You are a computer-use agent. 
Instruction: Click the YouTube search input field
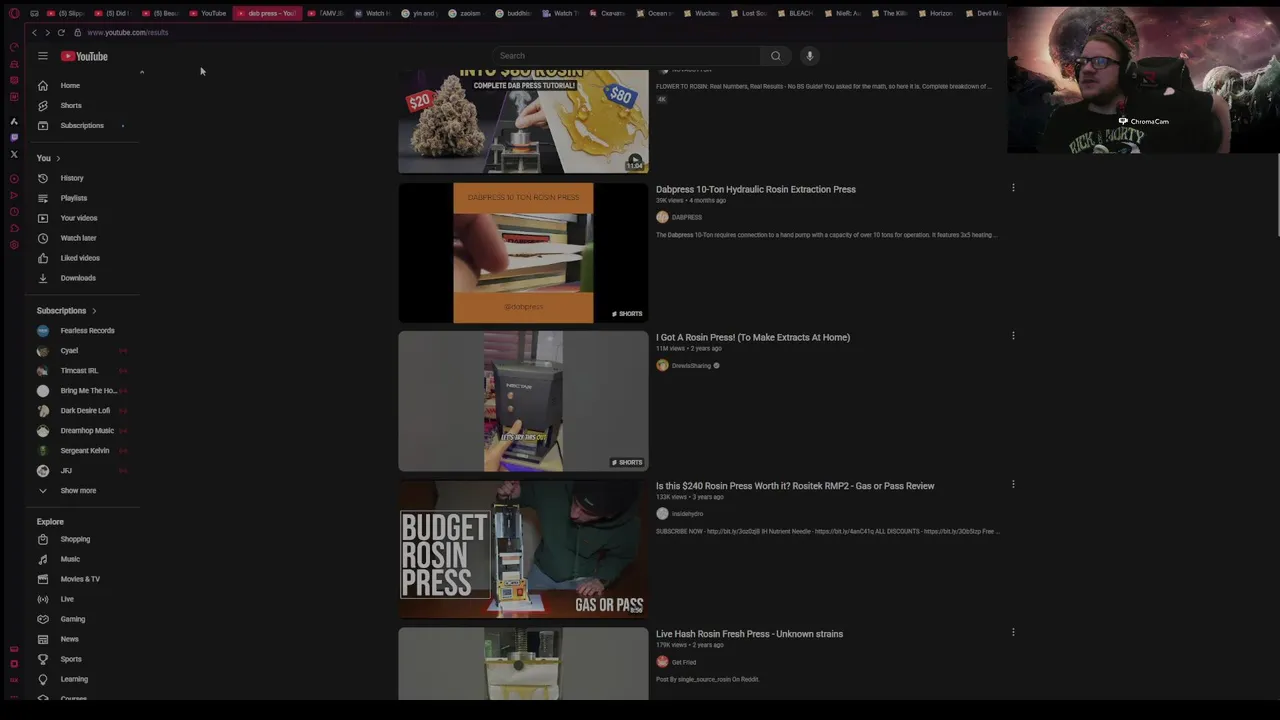click(x=625, y=56)
